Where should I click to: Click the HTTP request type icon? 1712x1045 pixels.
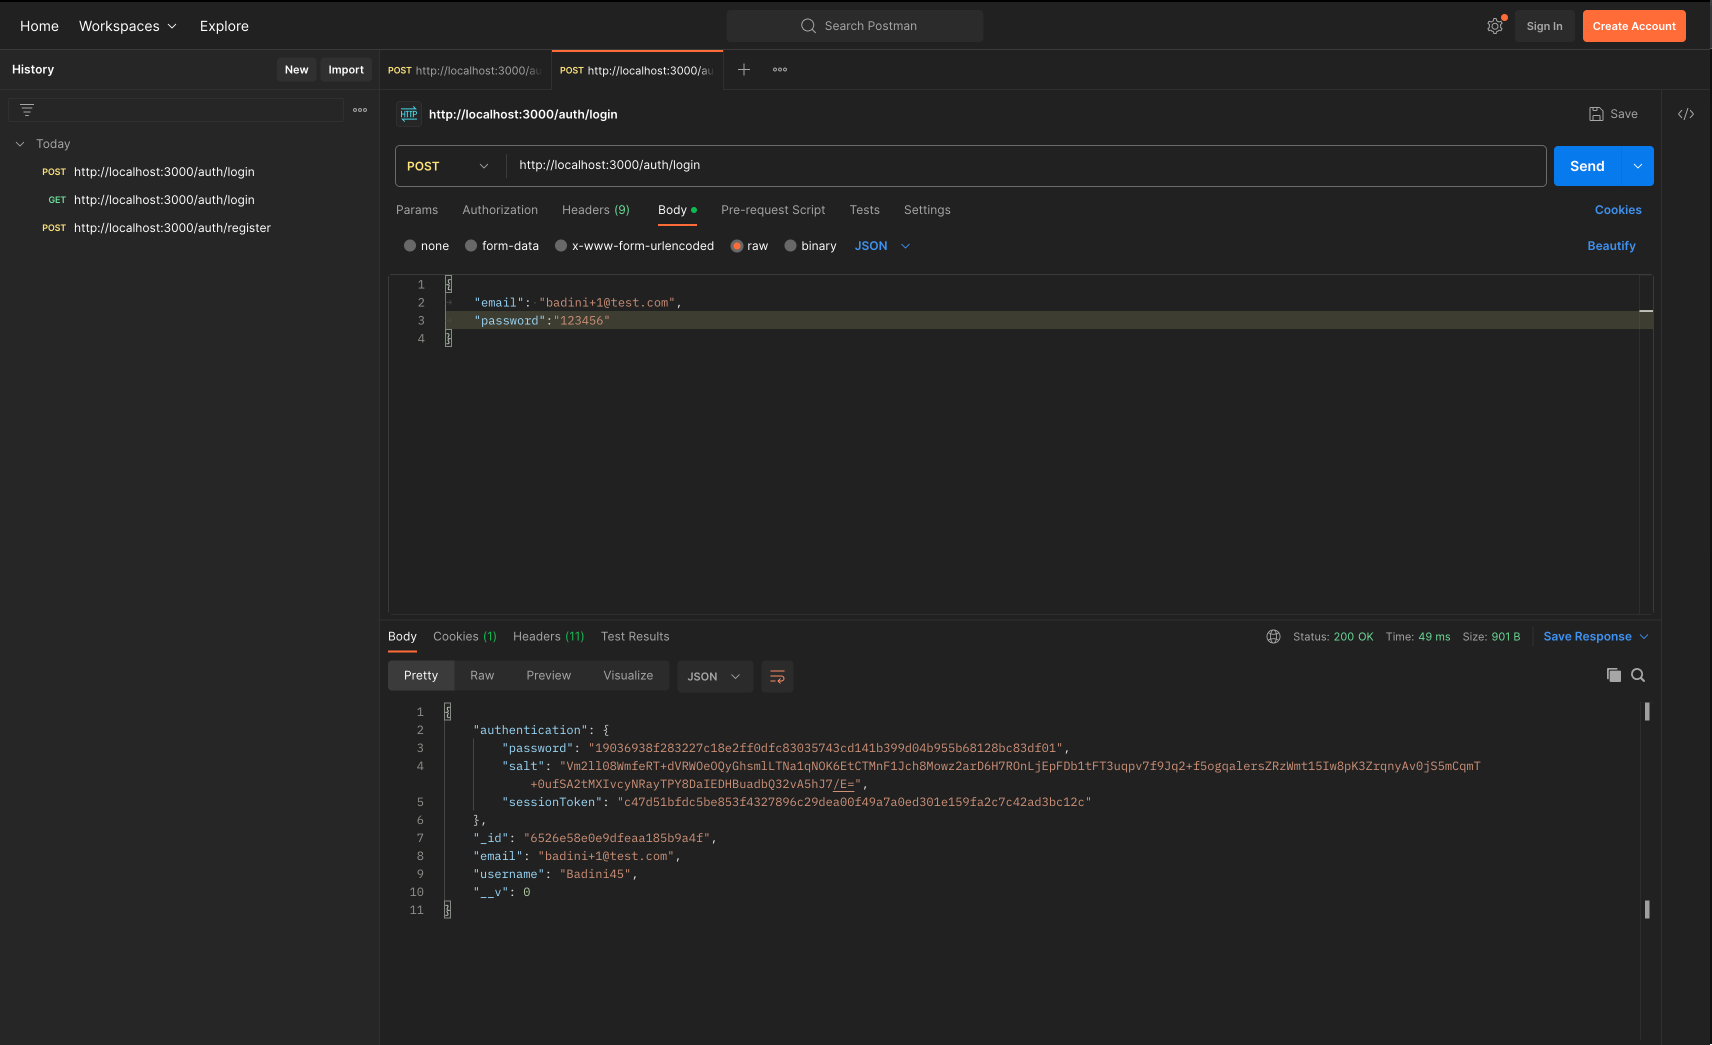coord(409,114)
